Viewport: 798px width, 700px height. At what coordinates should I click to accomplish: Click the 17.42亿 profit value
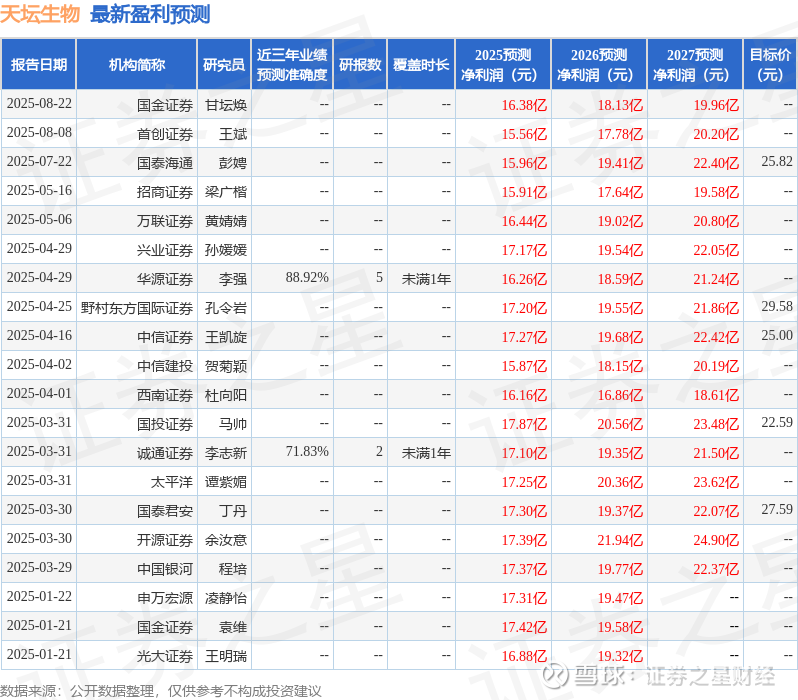click(x=524, y=628)
